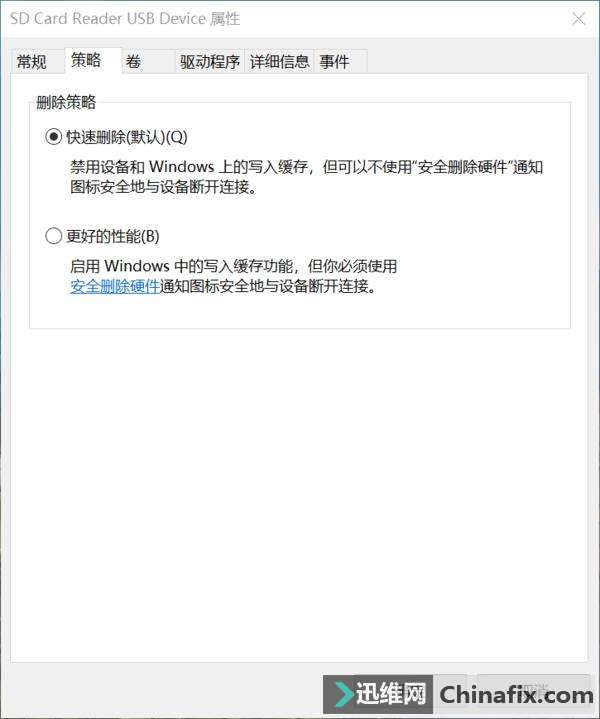Select the 快速删除(默认) radio button
Screen dimensions: 600x719
pos(54,137)
